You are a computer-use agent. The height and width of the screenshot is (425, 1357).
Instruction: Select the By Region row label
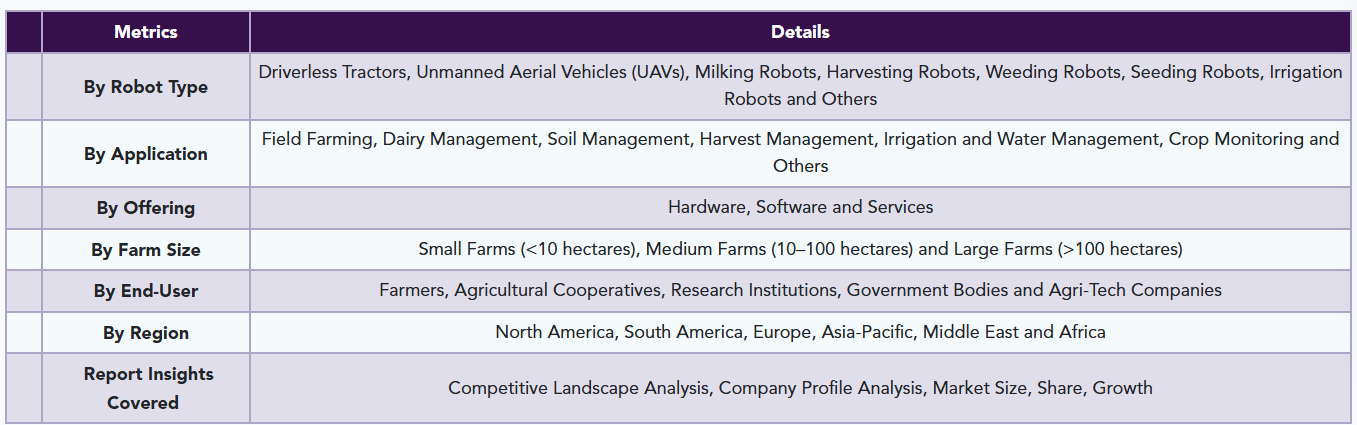[146, 333]
